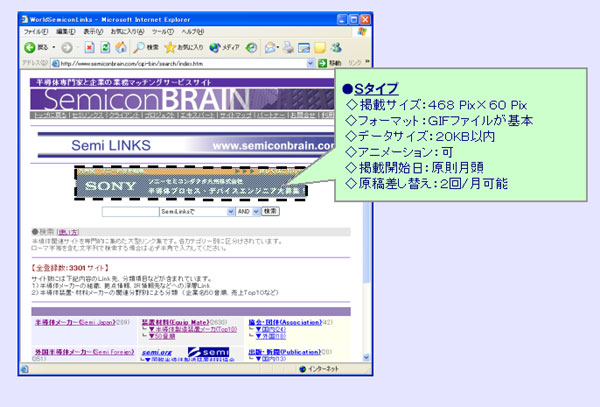Click the vertical scrollbar down arrow

366,357
